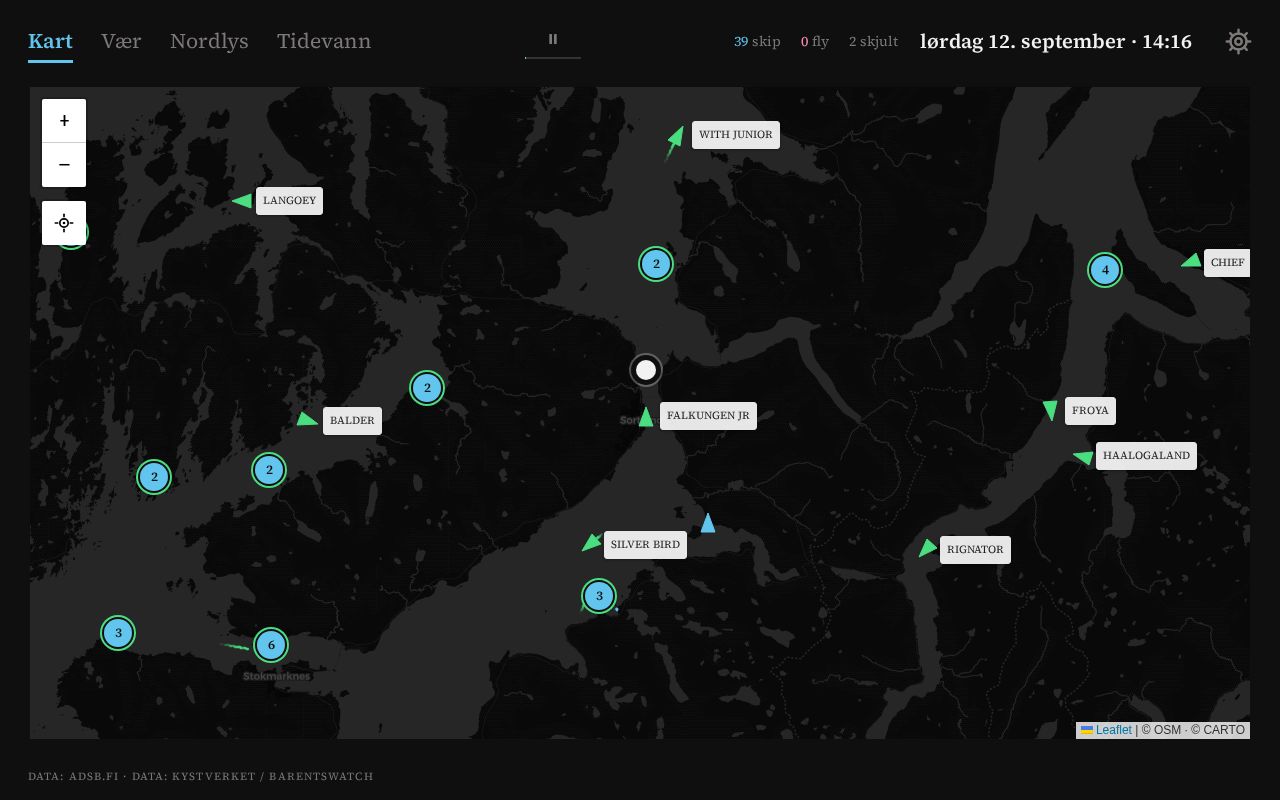Click the FALKUNGEN JR ship label
The image size is (1280, 800).
coord(708,416)
